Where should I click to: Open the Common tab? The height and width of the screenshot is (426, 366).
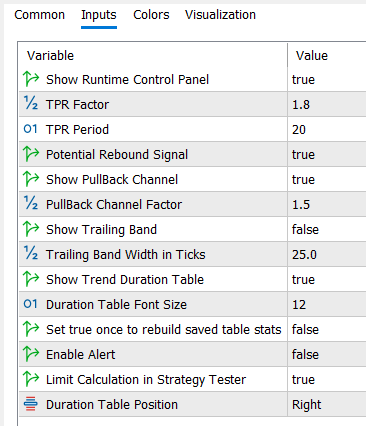[39, 15]
